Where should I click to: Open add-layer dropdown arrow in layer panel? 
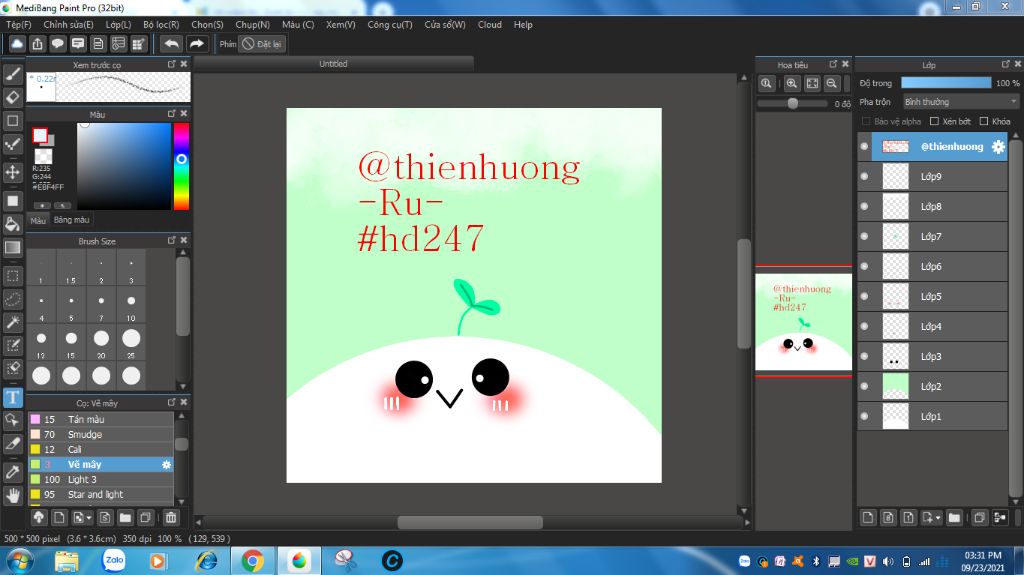[x=938, y=518]
